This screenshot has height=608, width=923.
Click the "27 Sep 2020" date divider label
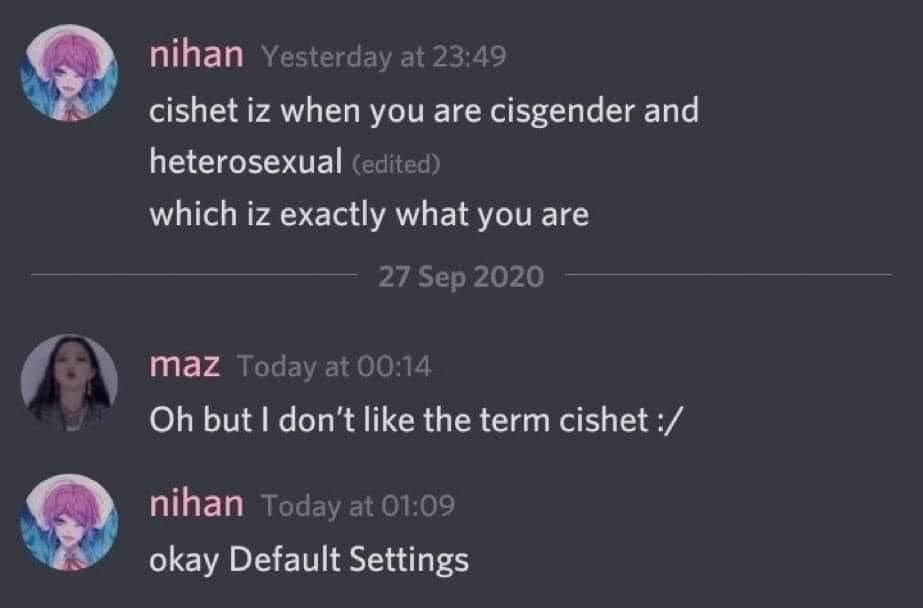461,277
